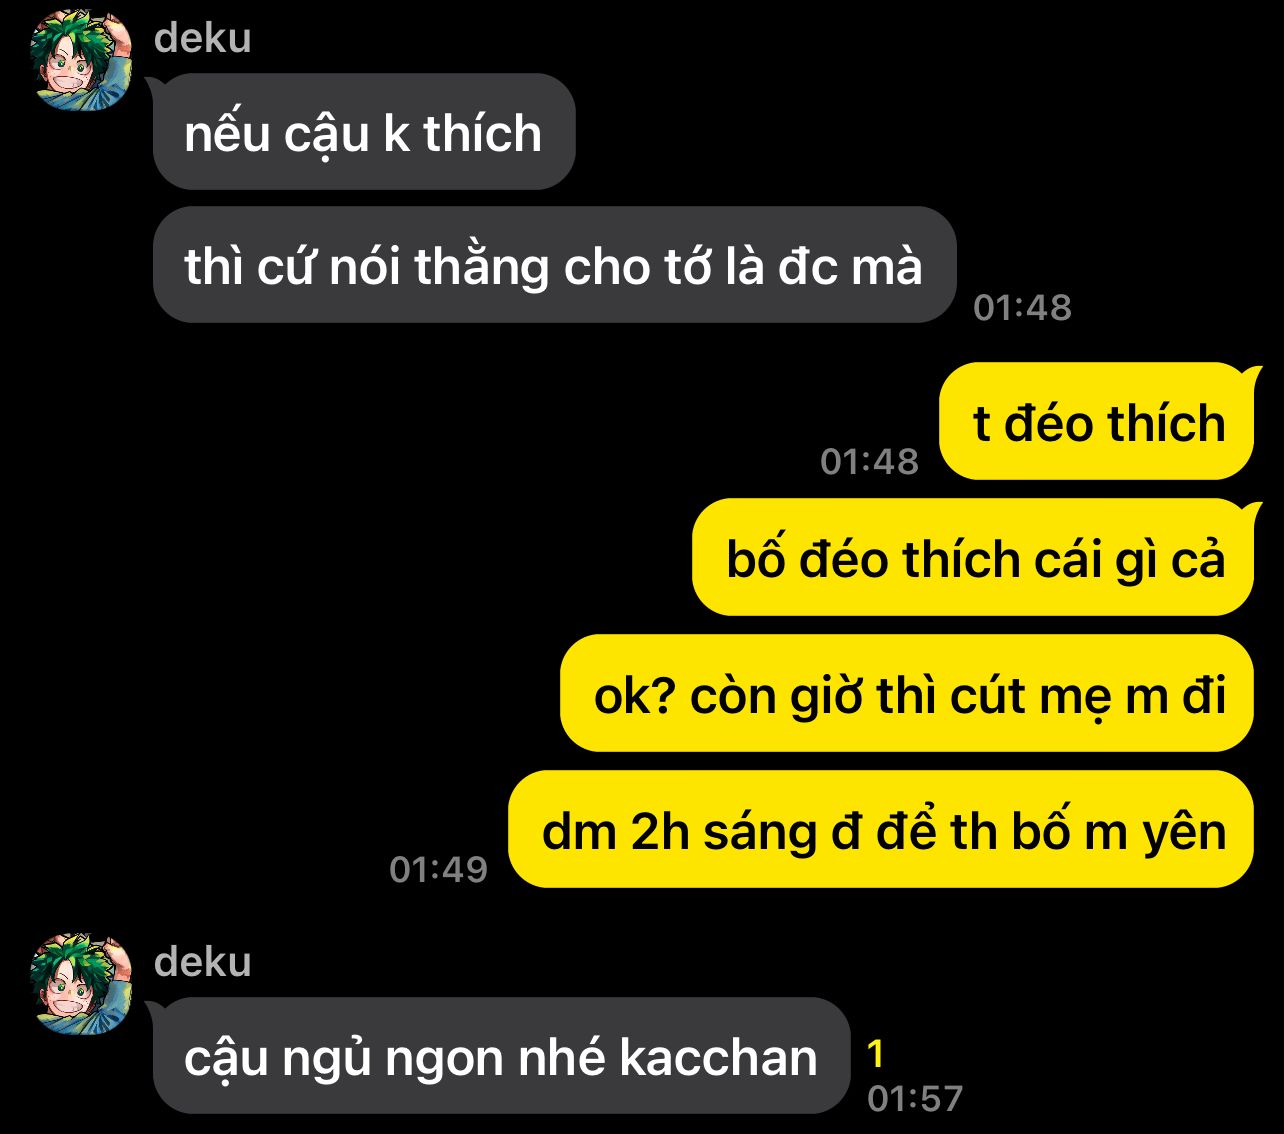Select bubble 'bố đéo thích cái gì cả'

973,558
